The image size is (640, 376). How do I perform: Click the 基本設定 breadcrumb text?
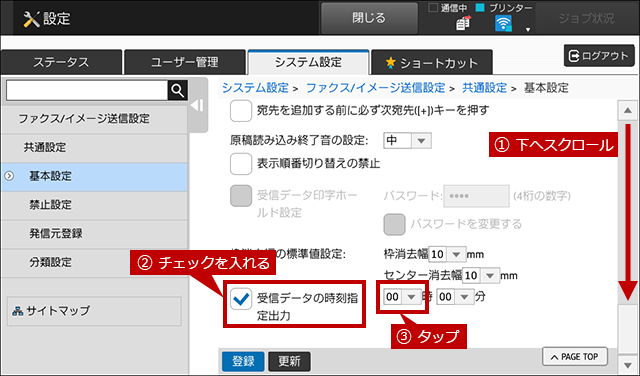[546, 88]
